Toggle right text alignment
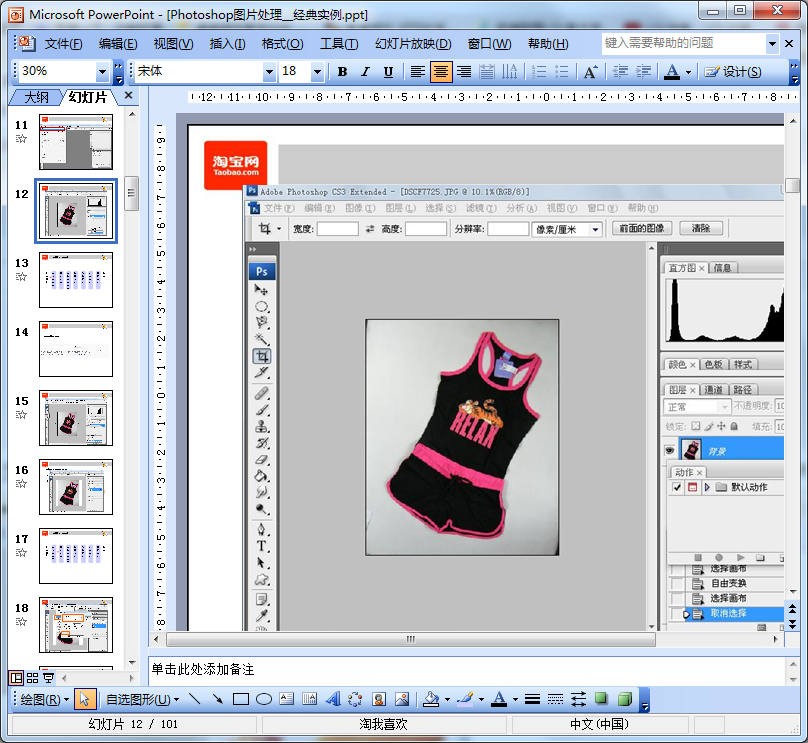The height and width of the screenshot is (743, 808). pos(464,72)
